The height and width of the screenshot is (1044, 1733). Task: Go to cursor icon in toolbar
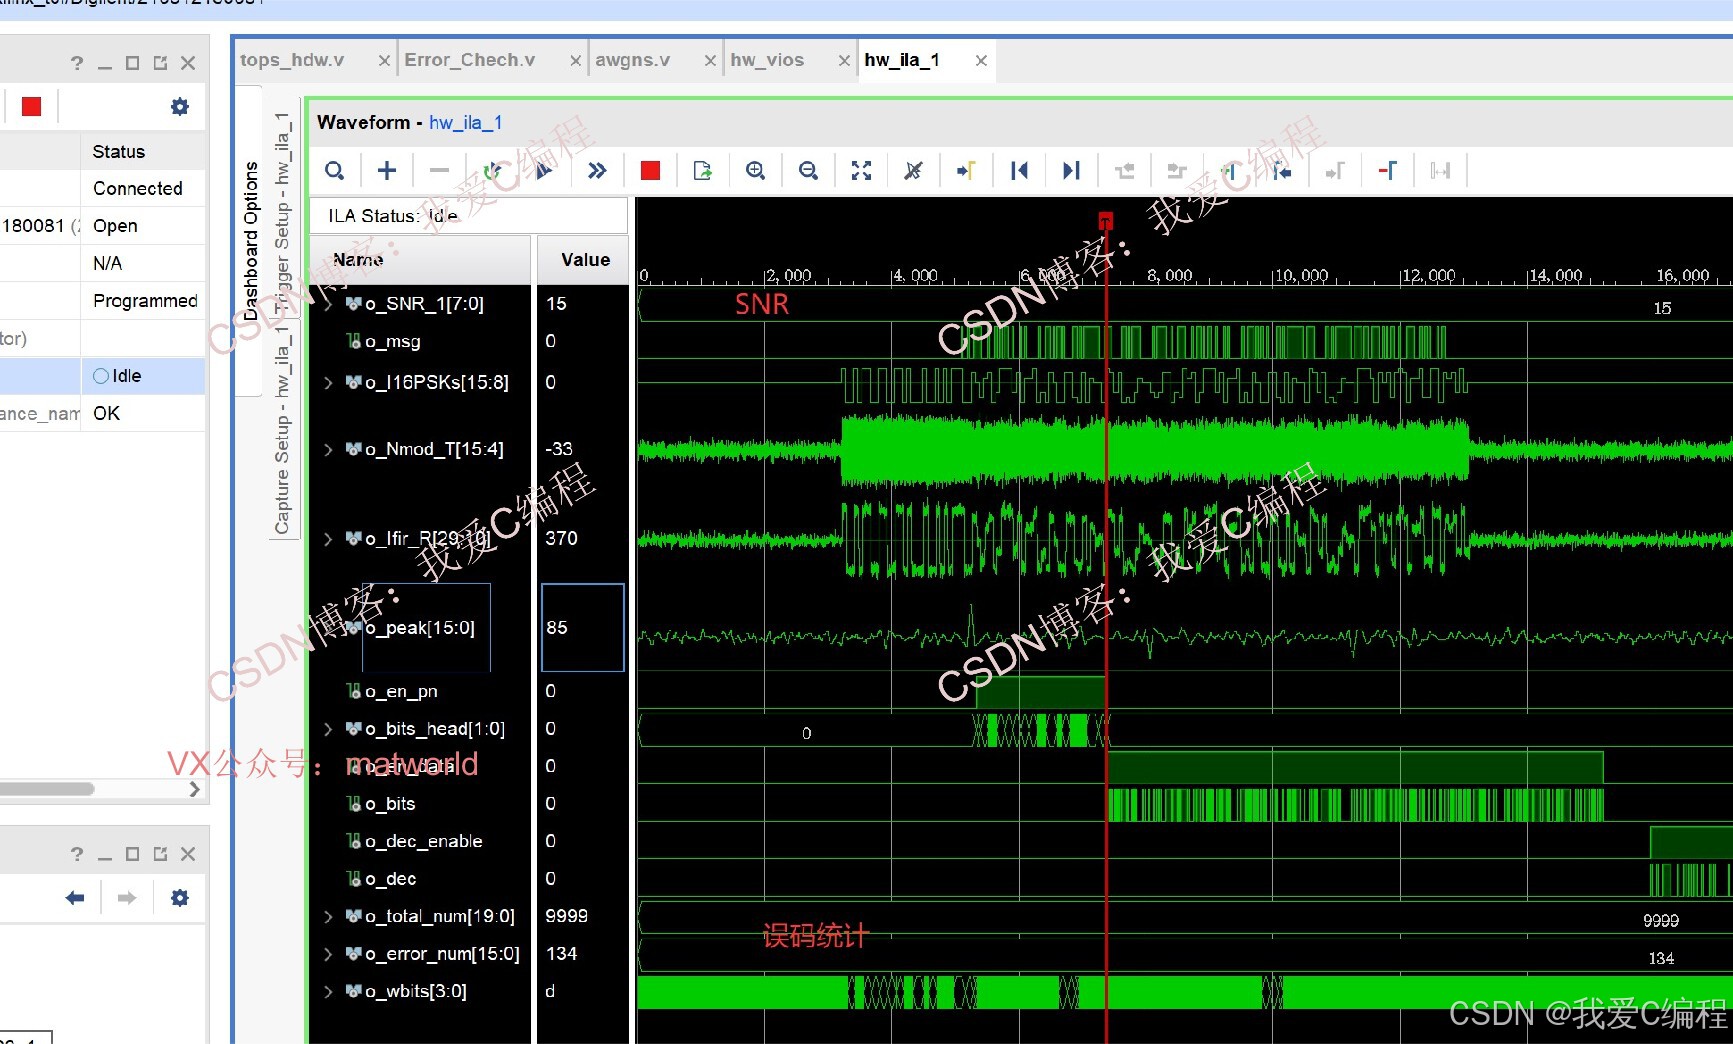966,171
